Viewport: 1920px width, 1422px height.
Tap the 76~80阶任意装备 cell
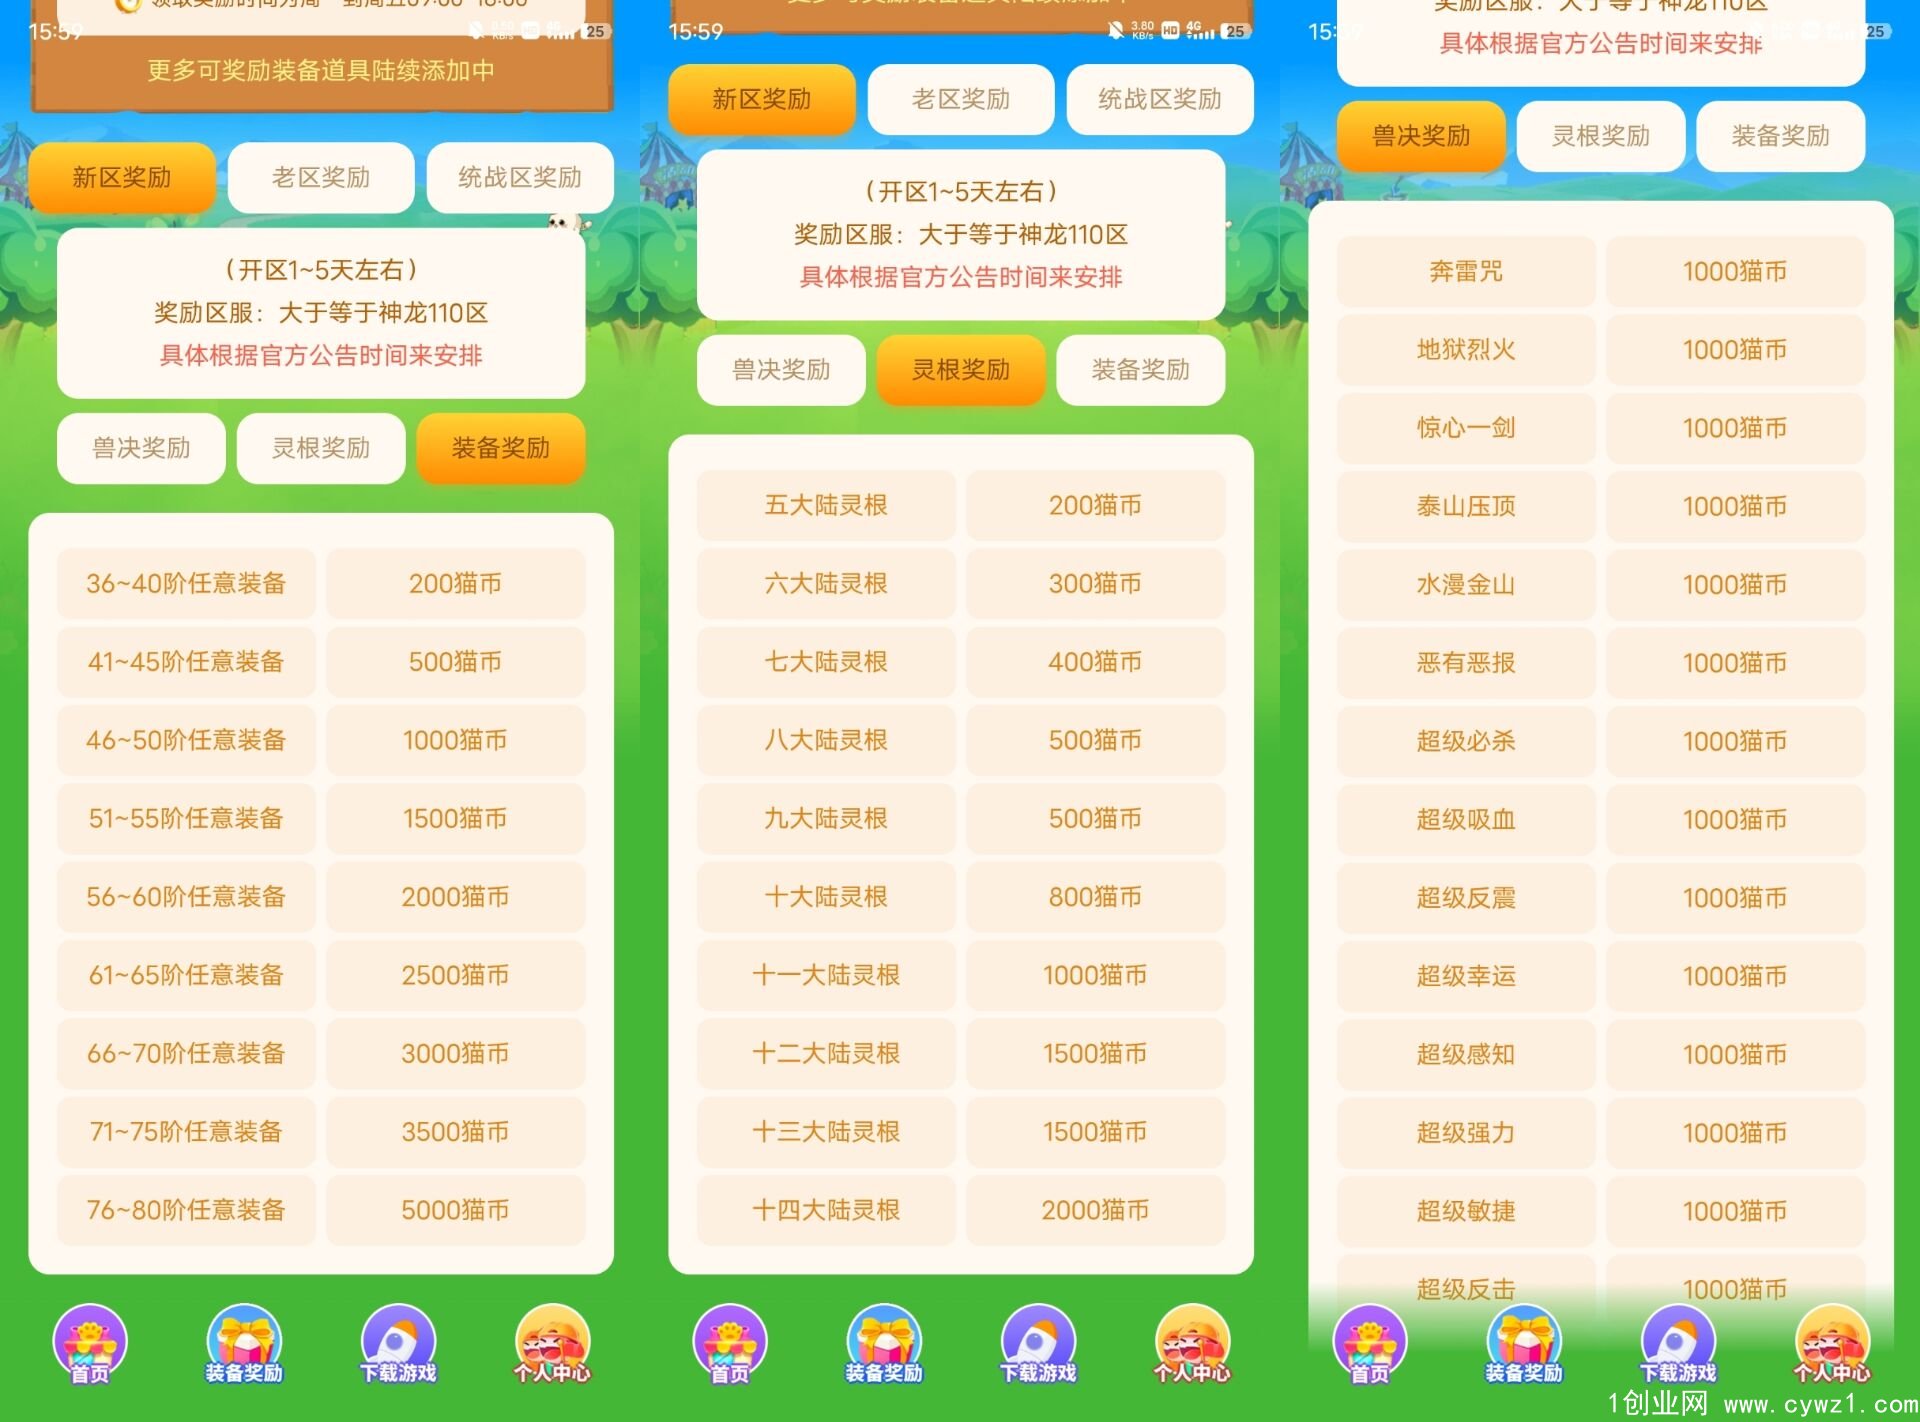[186, 1210]
